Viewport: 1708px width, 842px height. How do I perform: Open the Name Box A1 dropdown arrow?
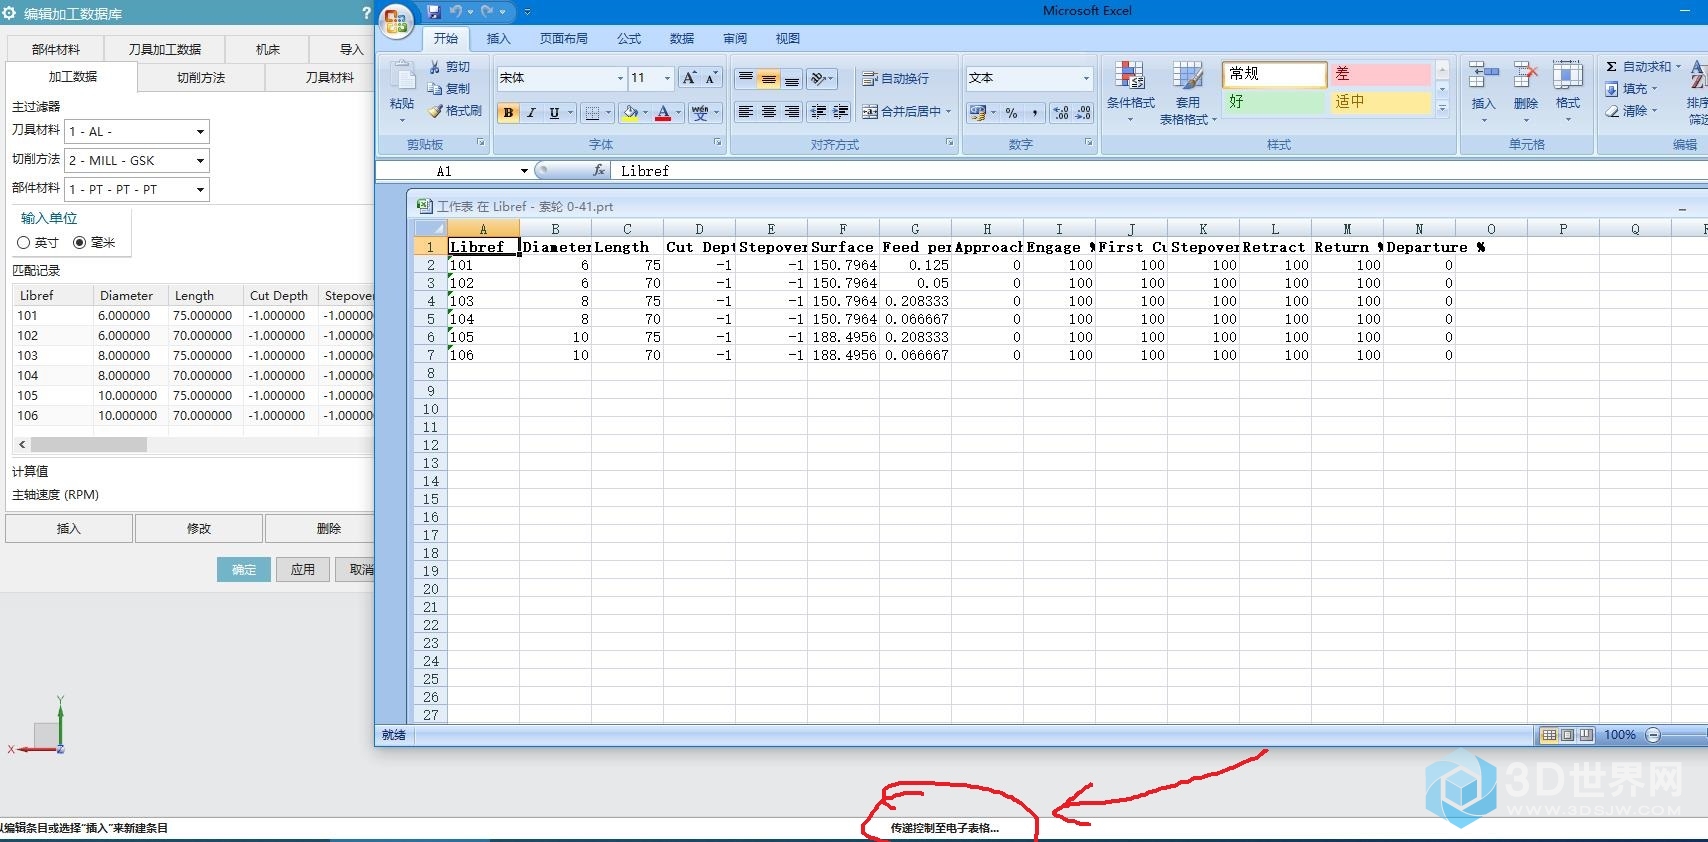(x=524, y=171)
